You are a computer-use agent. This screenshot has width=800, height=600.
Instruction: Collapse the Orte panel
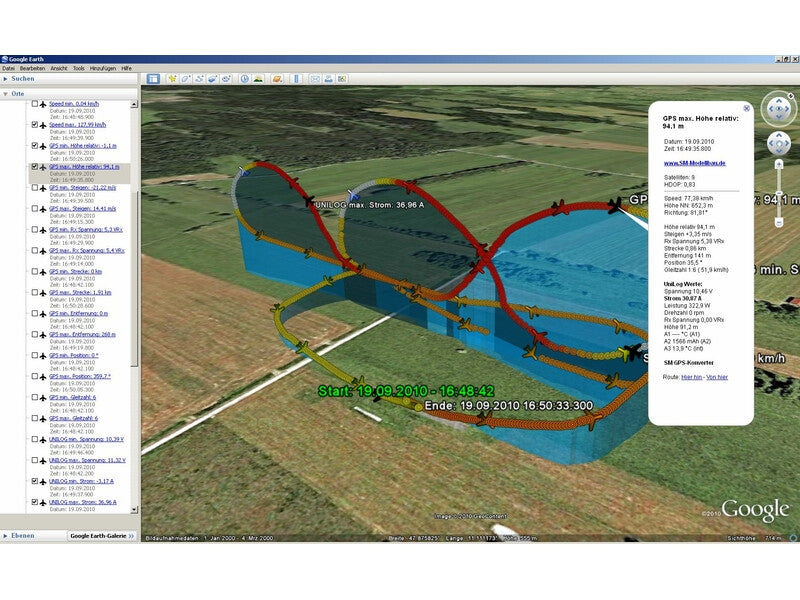(x=6, y=92)
